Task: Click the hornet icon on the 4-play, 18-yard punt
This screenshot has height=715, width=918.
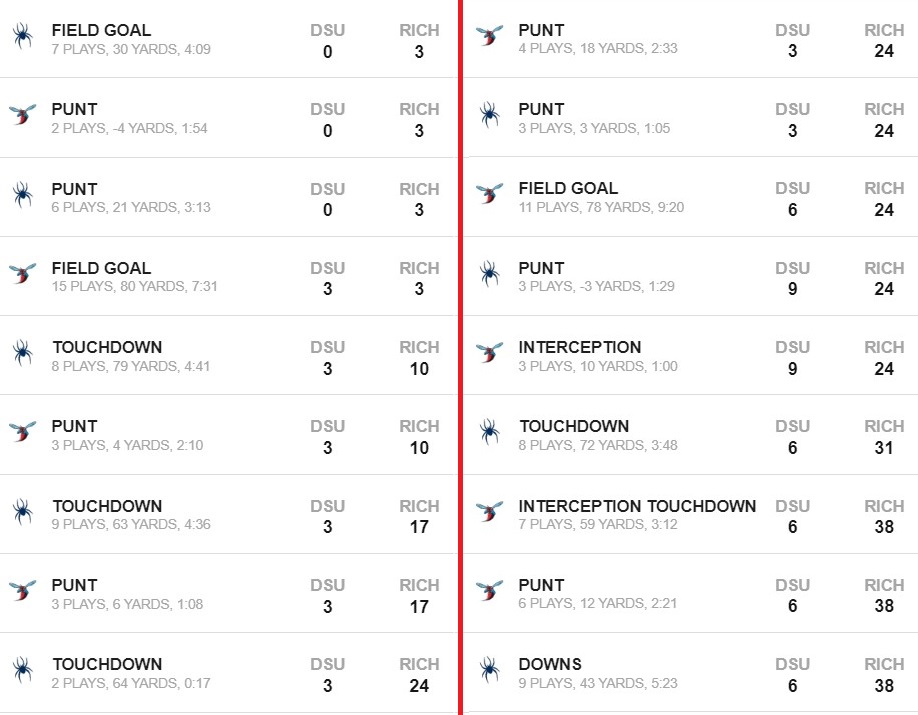Action: [489, 37]
